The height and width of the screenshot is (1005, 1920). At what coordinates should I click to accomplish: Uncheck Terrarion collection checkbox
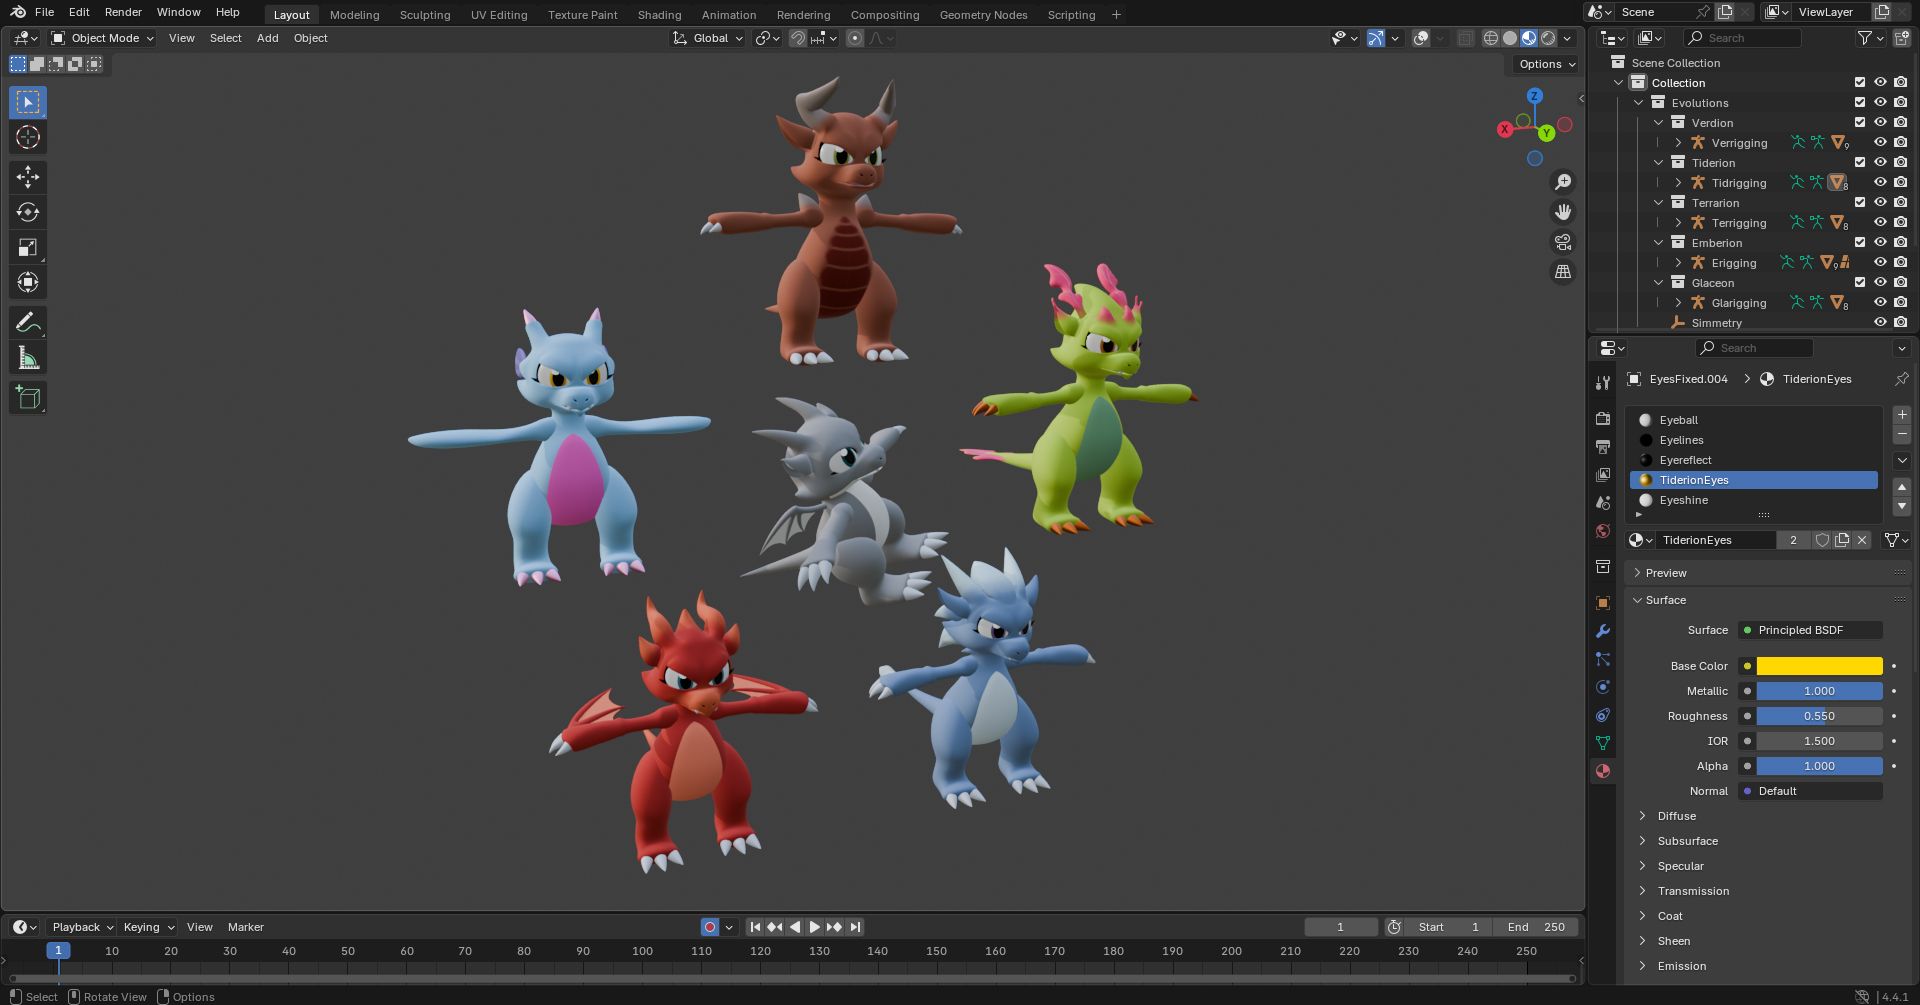click(1860, 203)
